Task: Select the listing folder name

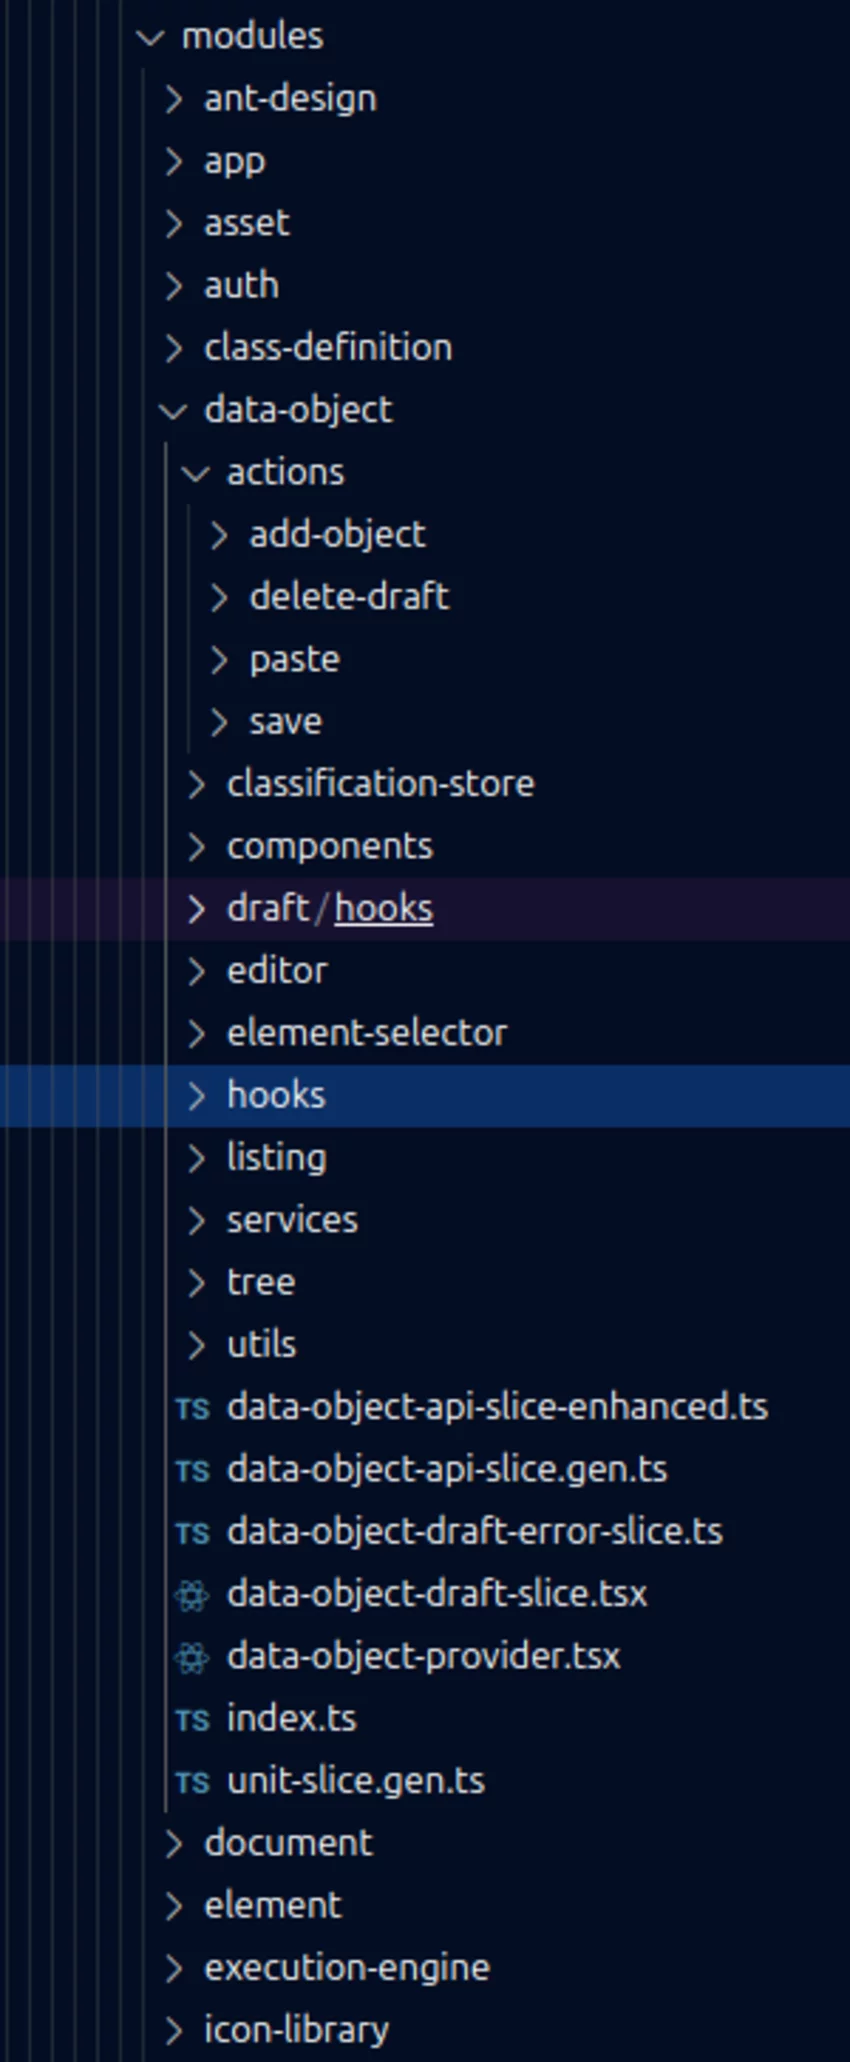Action: click(277, 1159)
